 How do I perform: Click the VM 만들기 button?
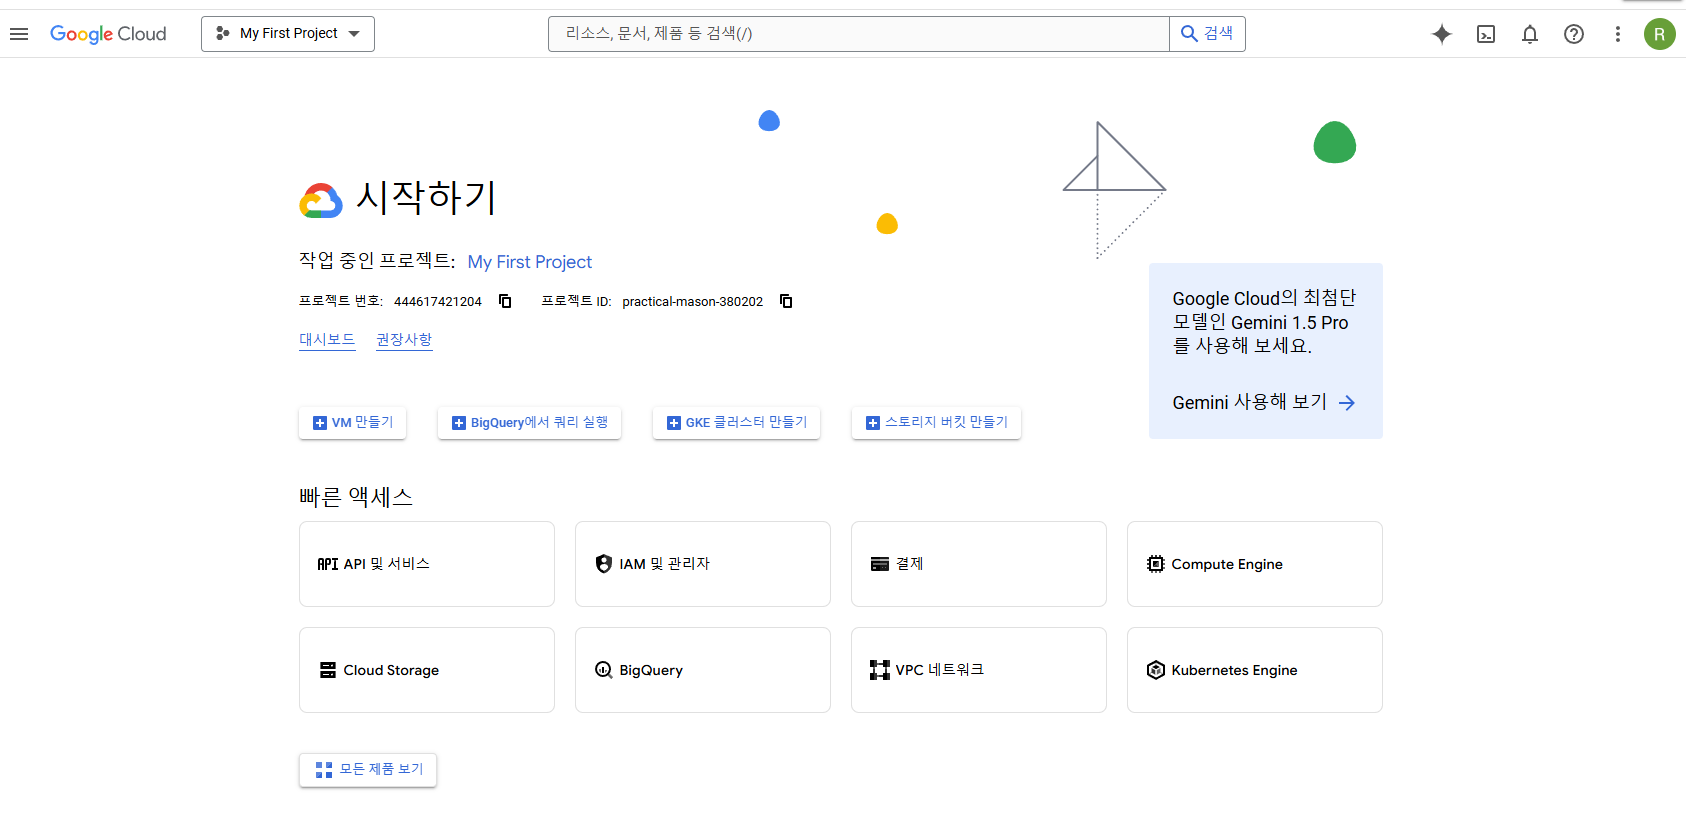pyautogui.click(x=353, y=423)
